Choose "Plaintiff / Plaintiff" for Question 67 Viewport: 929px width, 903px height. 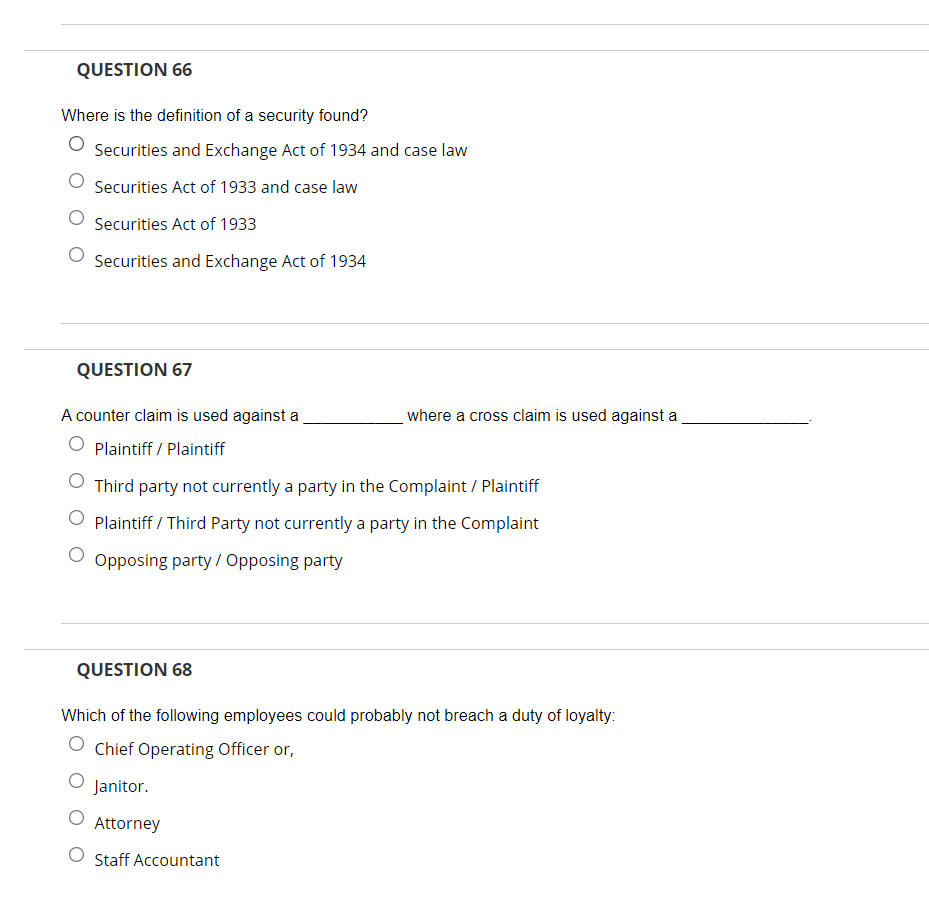coord(76,443)
